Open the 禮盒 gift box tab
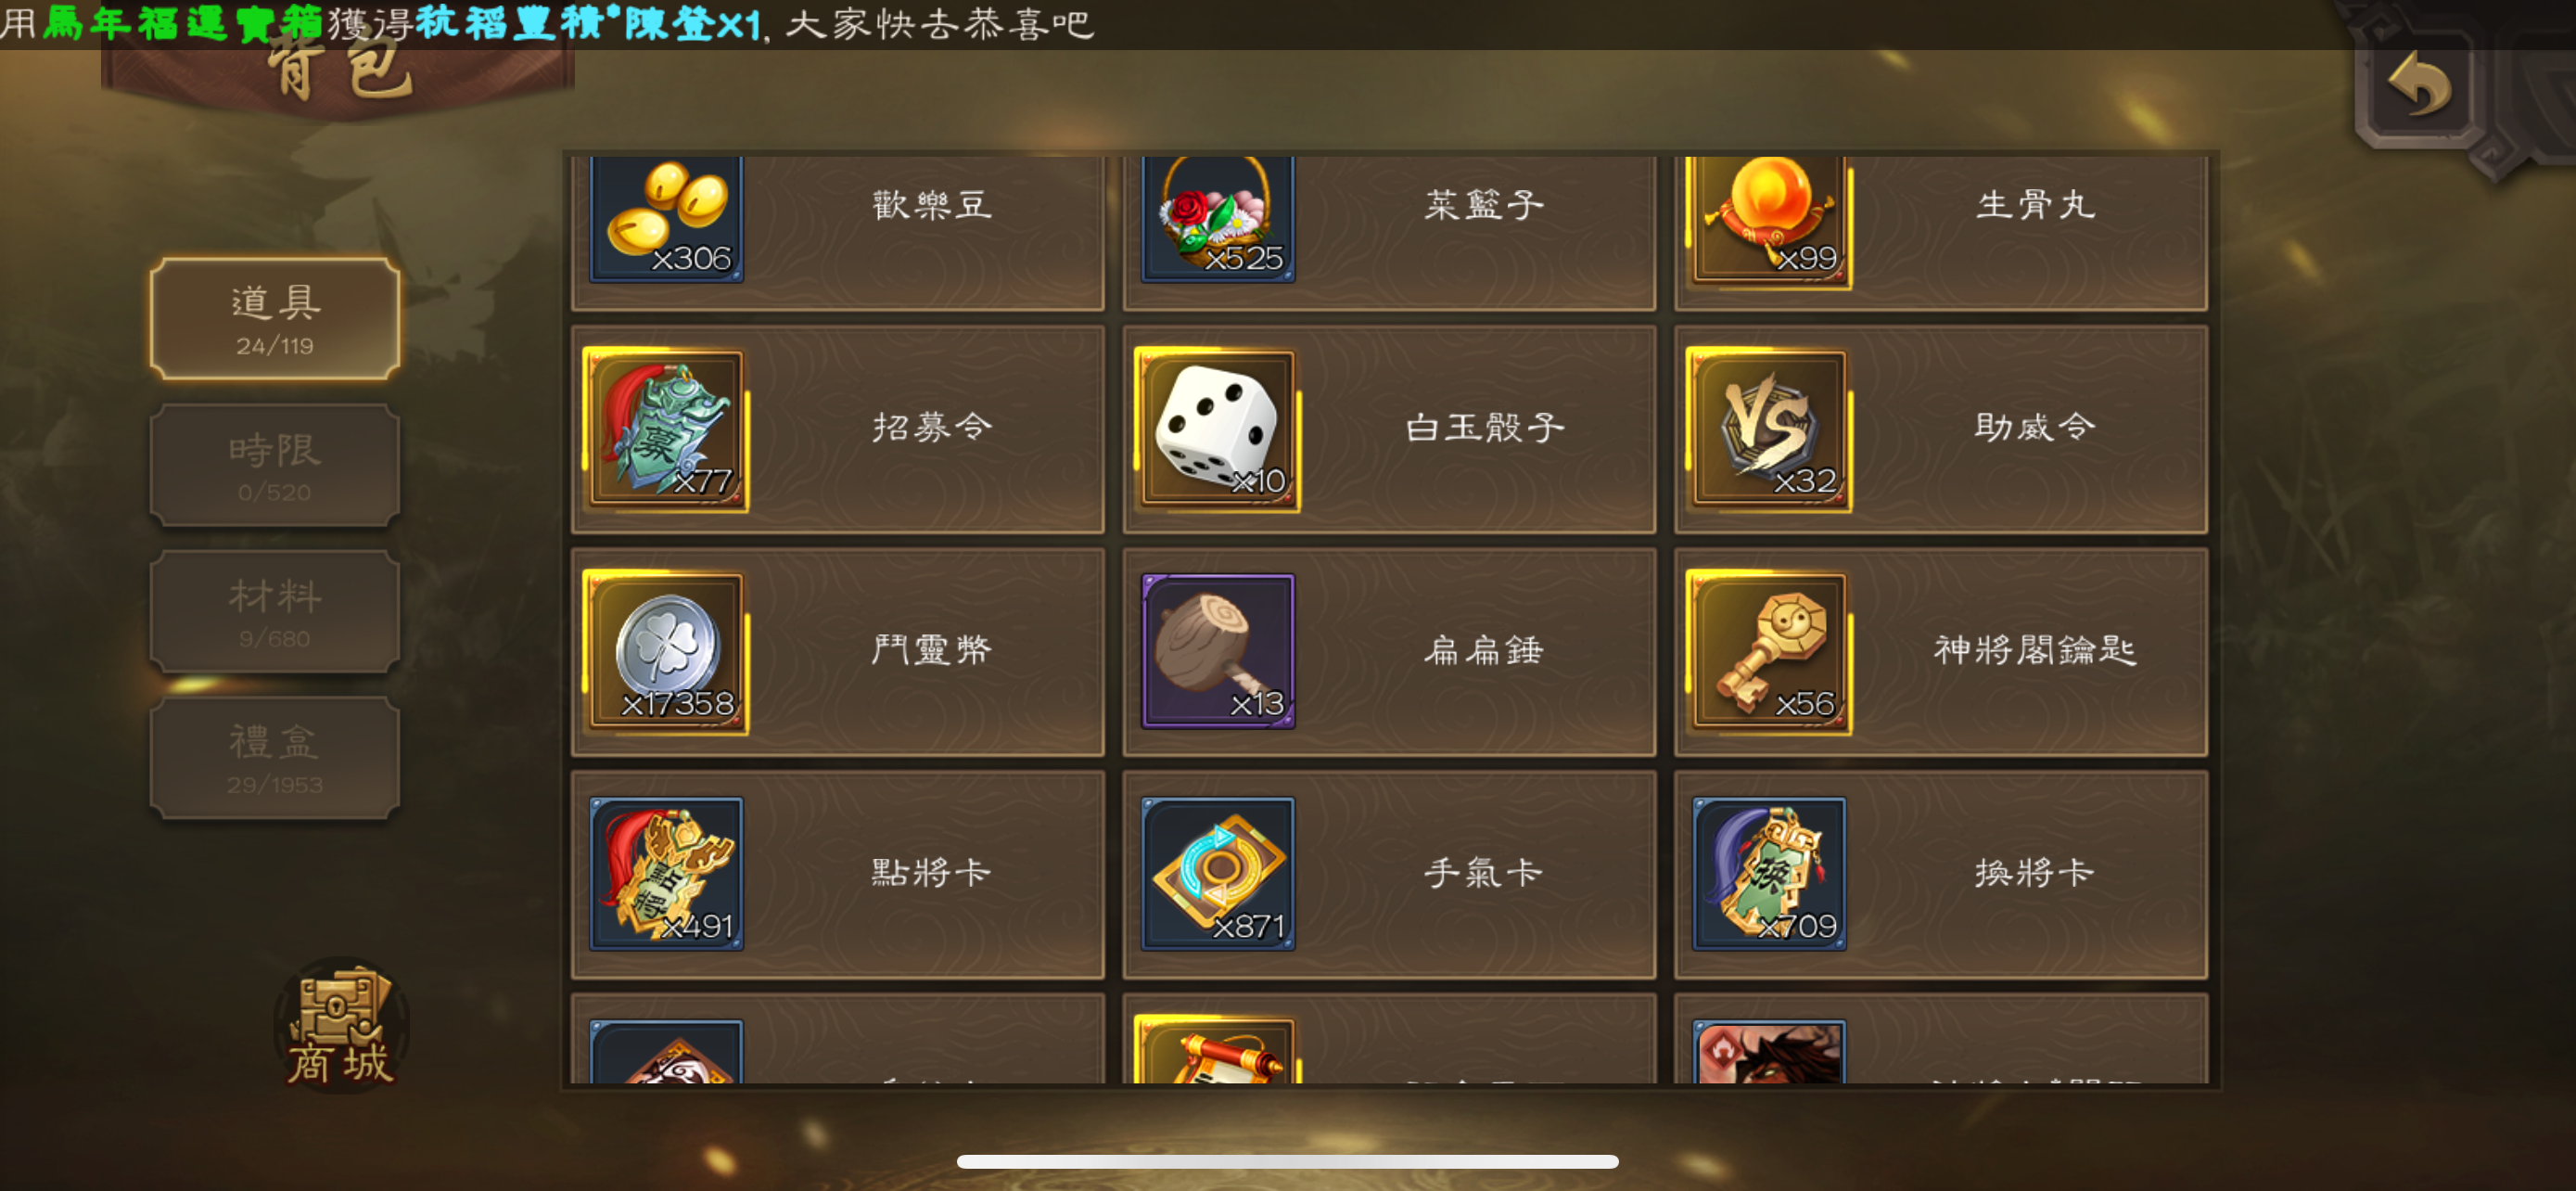This screenshot has width=2576, height=1191. pyautogui.click(x=275, y=758)
